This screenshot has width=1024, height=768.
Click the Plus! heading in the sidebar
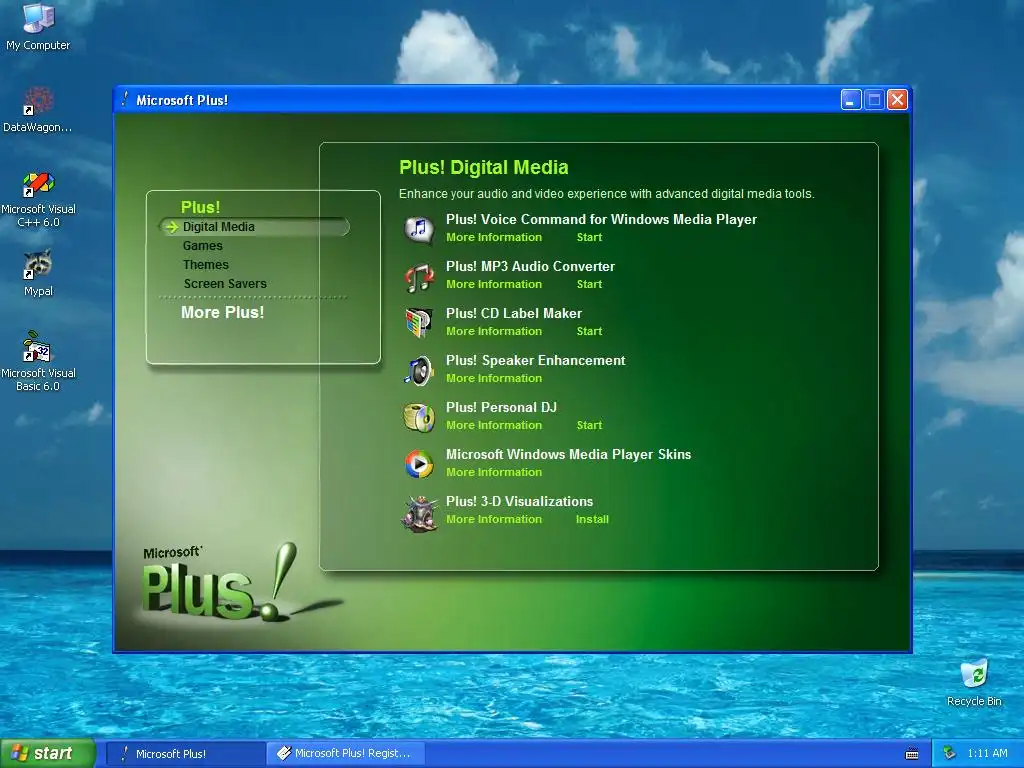coord(200,207)
